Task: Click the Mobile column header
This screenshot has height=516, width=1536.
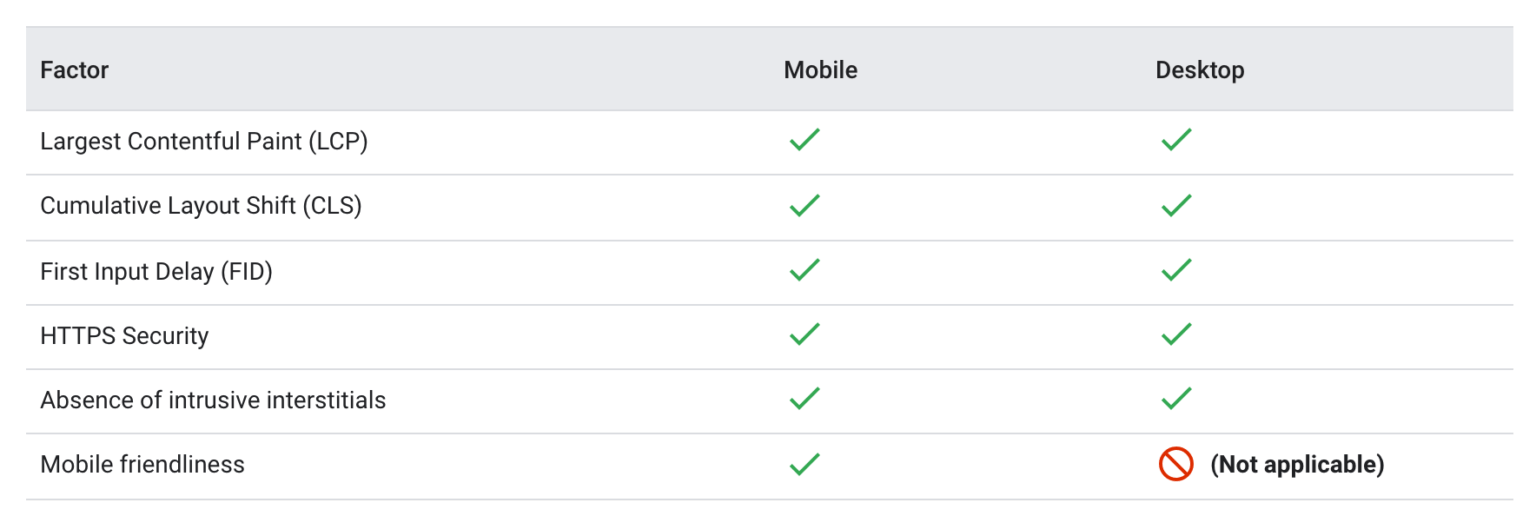Action: pyautogui.click(x=820, y=70)
